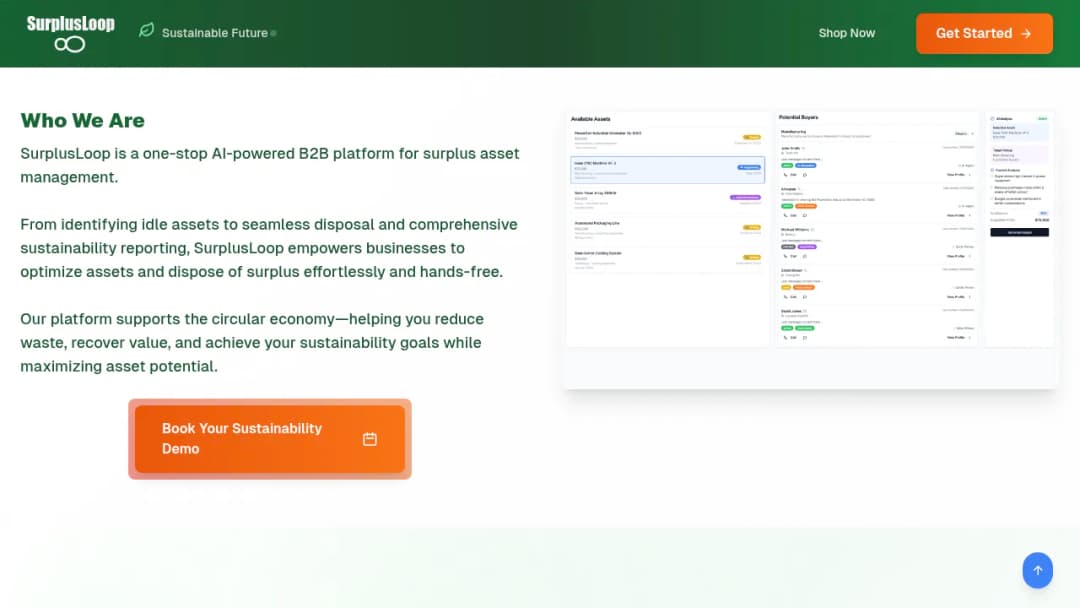Screen dimensions: 1080x608
Task: Click the Get Started button
Action: [984, 33]
